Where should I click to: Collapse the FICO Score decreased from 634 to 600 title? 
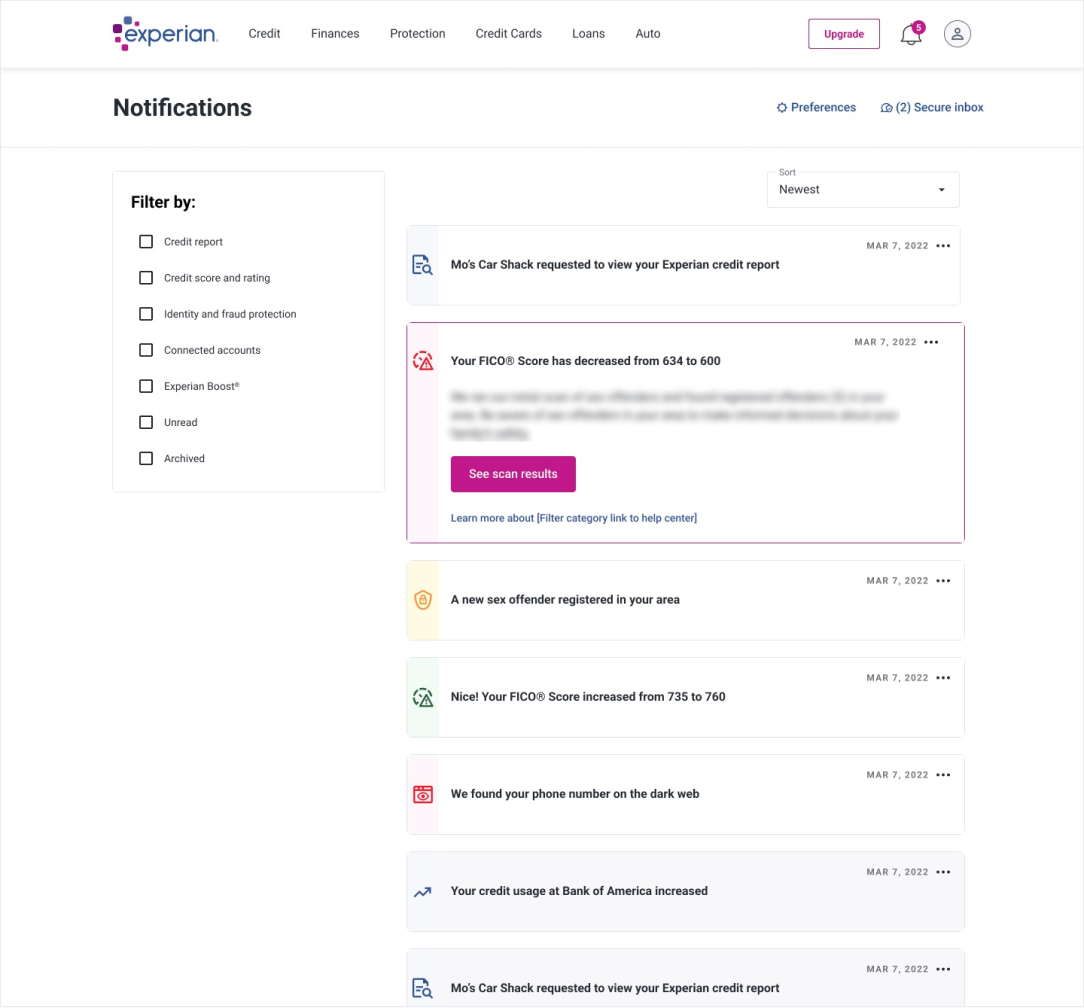tap(586, 361)
